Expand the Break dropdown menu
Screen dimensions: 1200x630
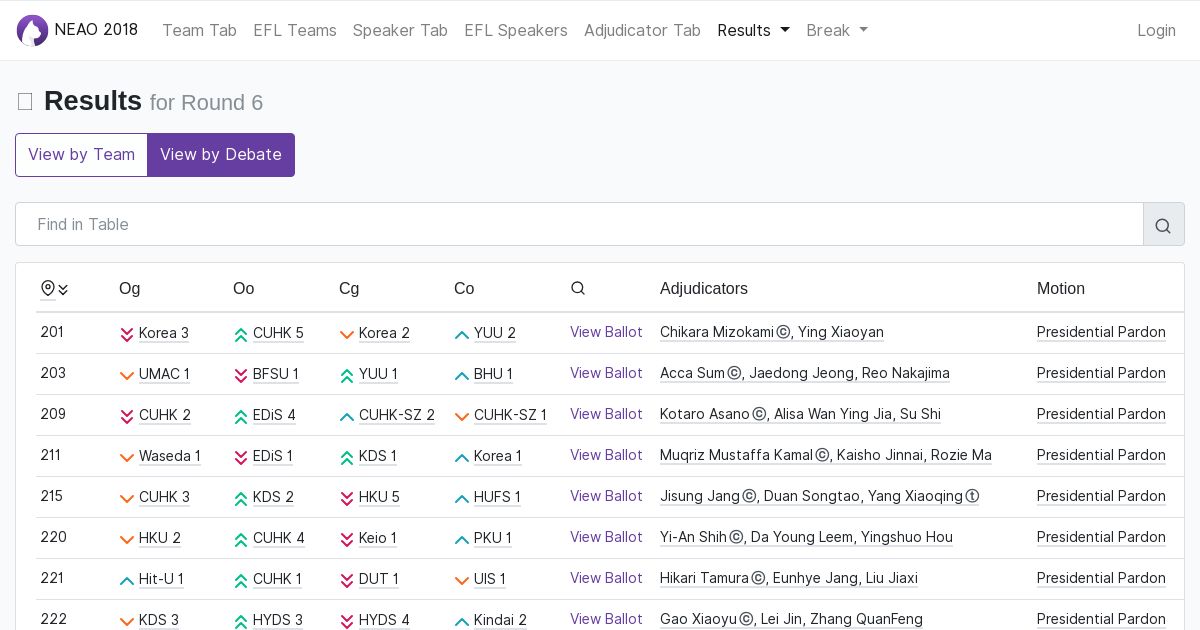tap(836, 30)
